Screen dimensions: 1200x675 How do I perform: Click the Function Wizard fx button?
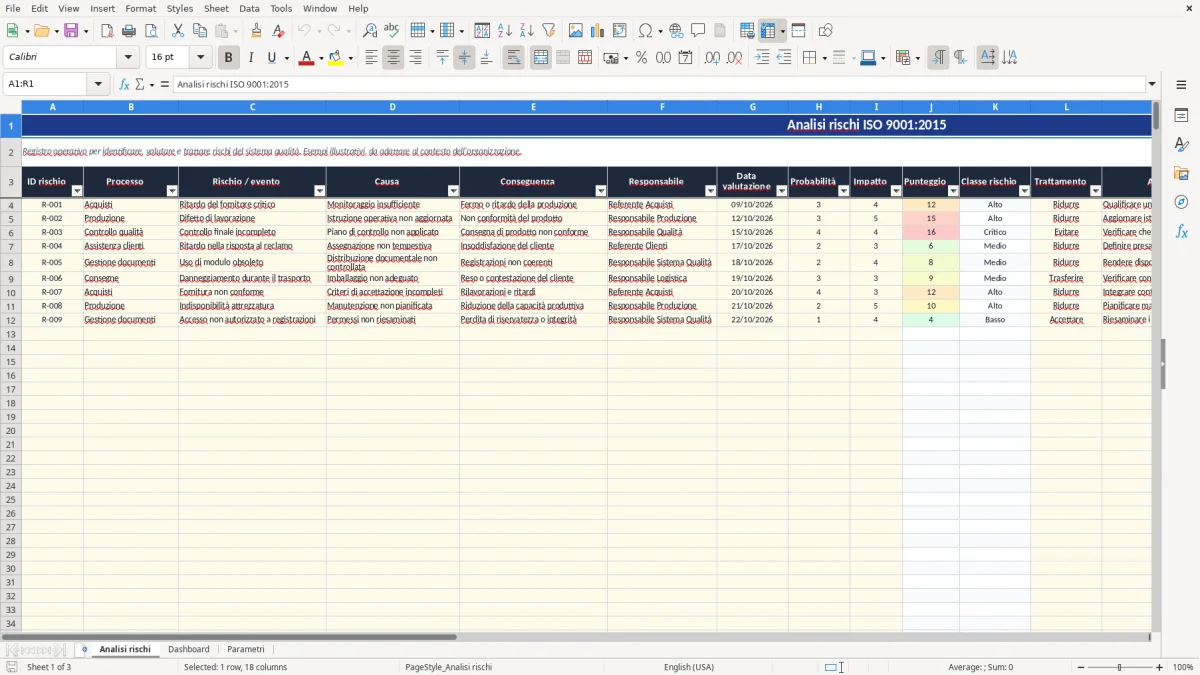pyautogui.click(x=124, y=84)
